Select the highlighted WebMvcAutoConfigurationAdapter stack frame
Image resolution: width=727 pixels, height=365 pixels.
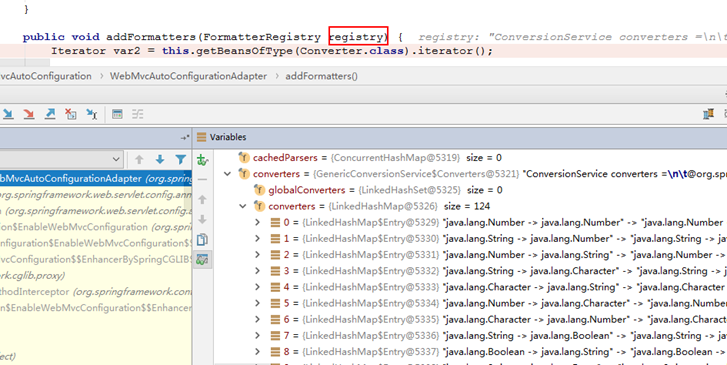tap(96, 179)
